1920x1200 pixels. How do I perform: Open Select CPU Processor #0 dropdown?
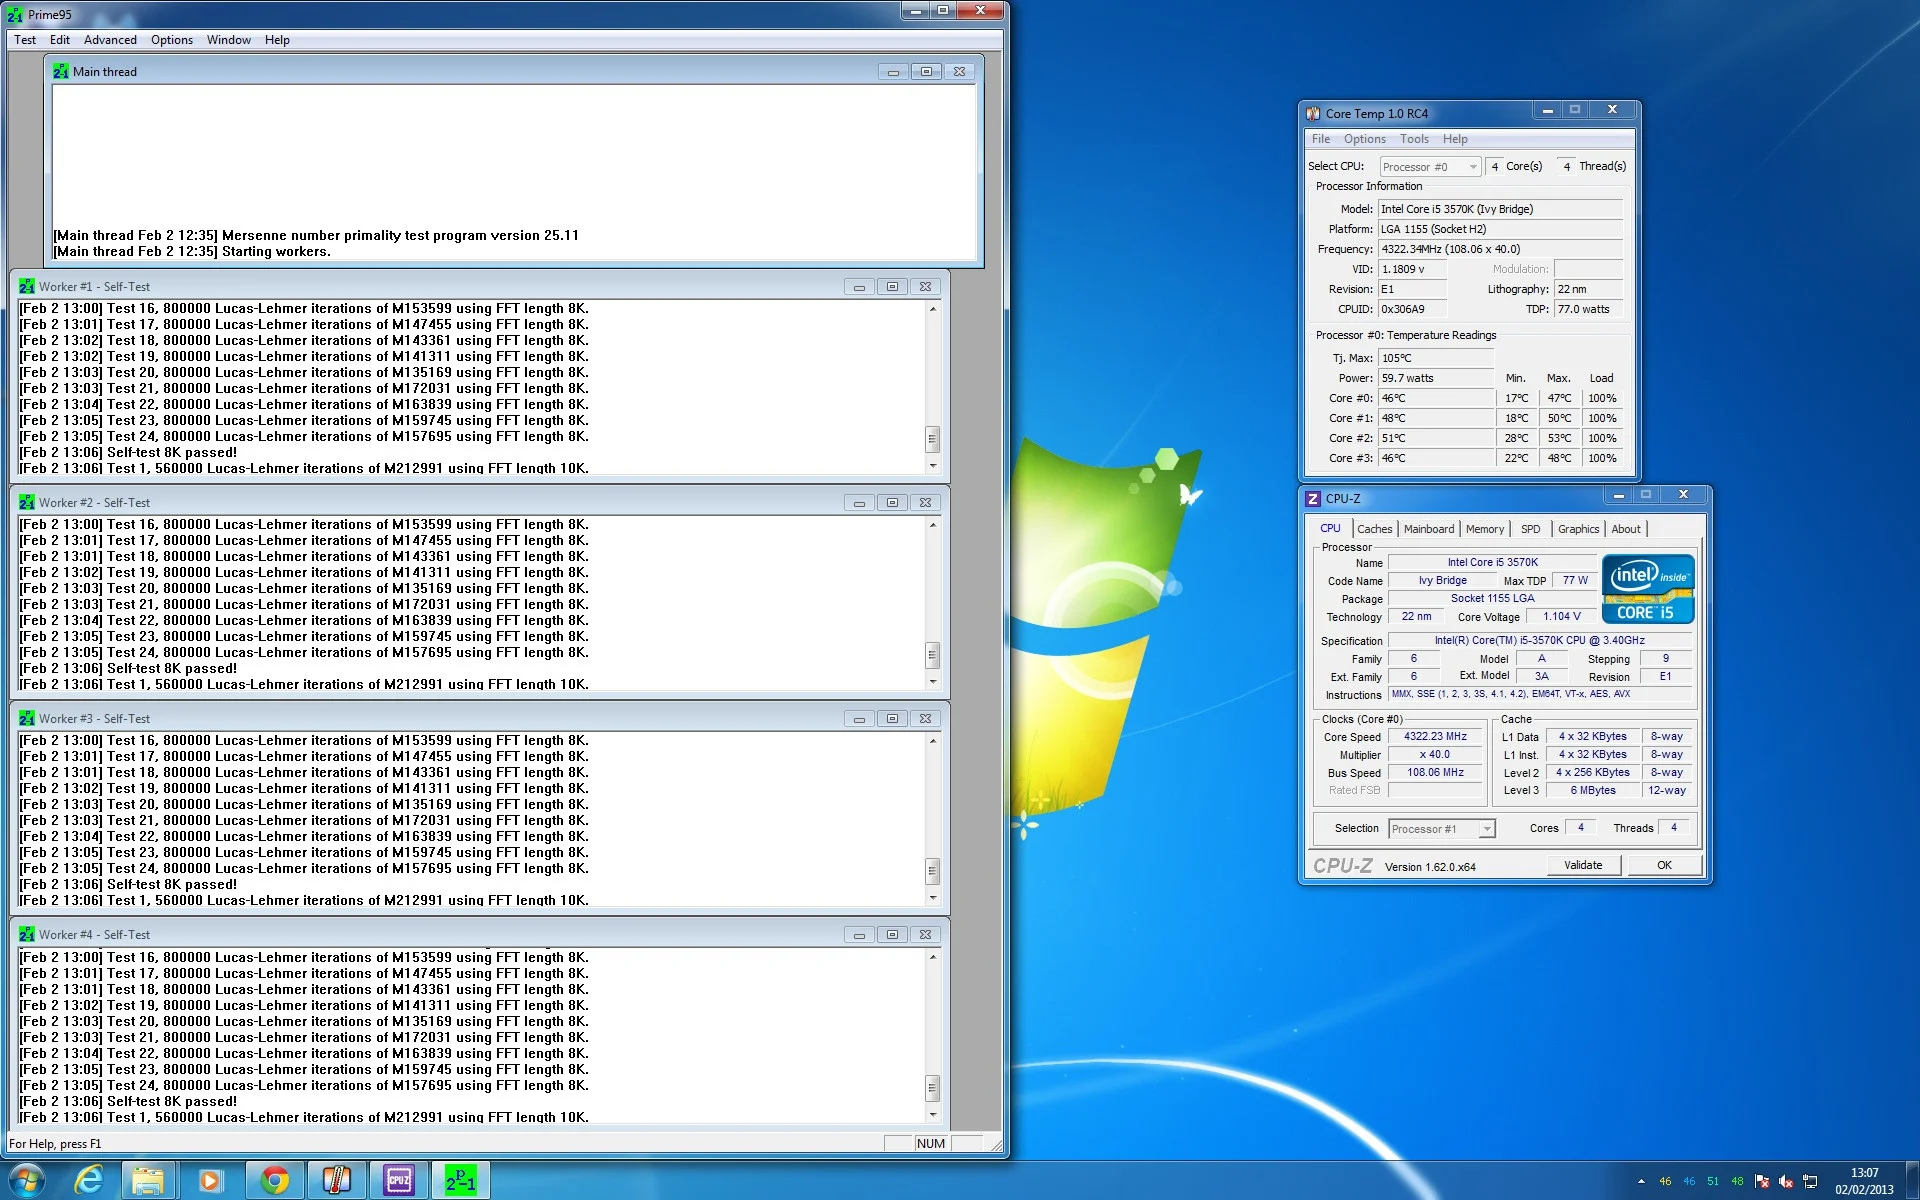tap(1430, 167)
